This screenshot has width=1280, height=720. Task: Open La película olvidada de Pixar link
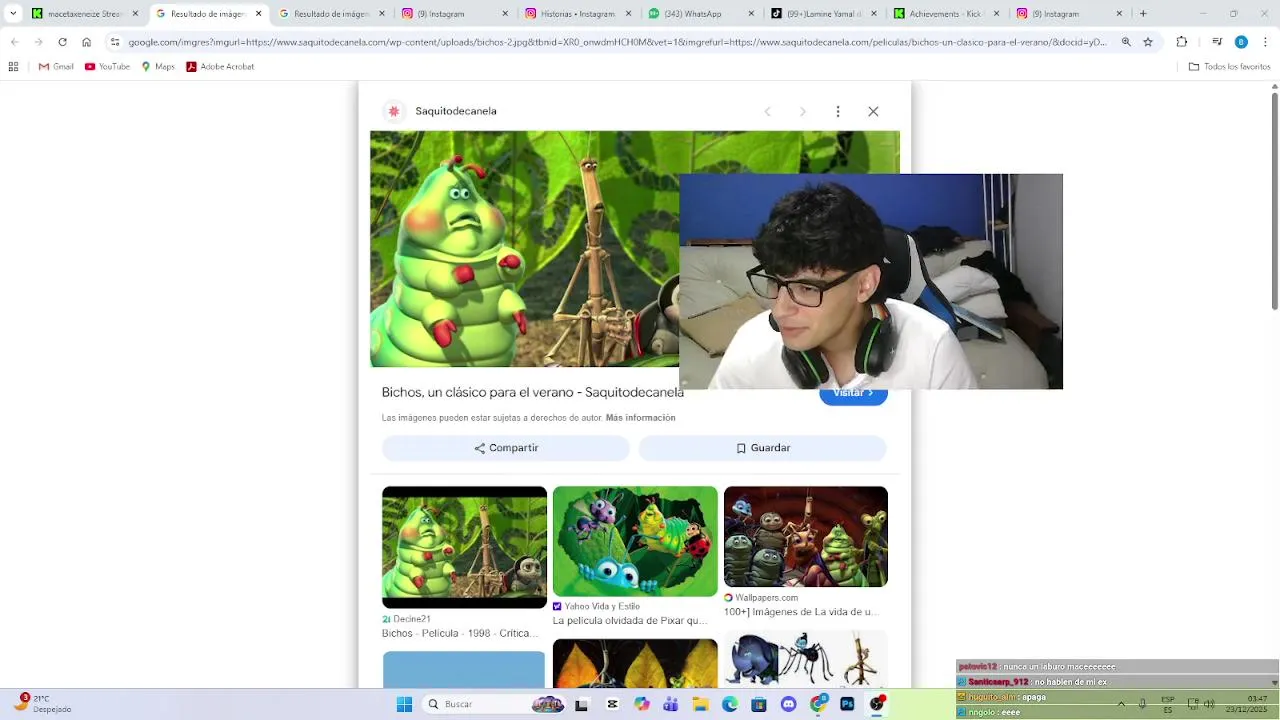click(630, 620)
